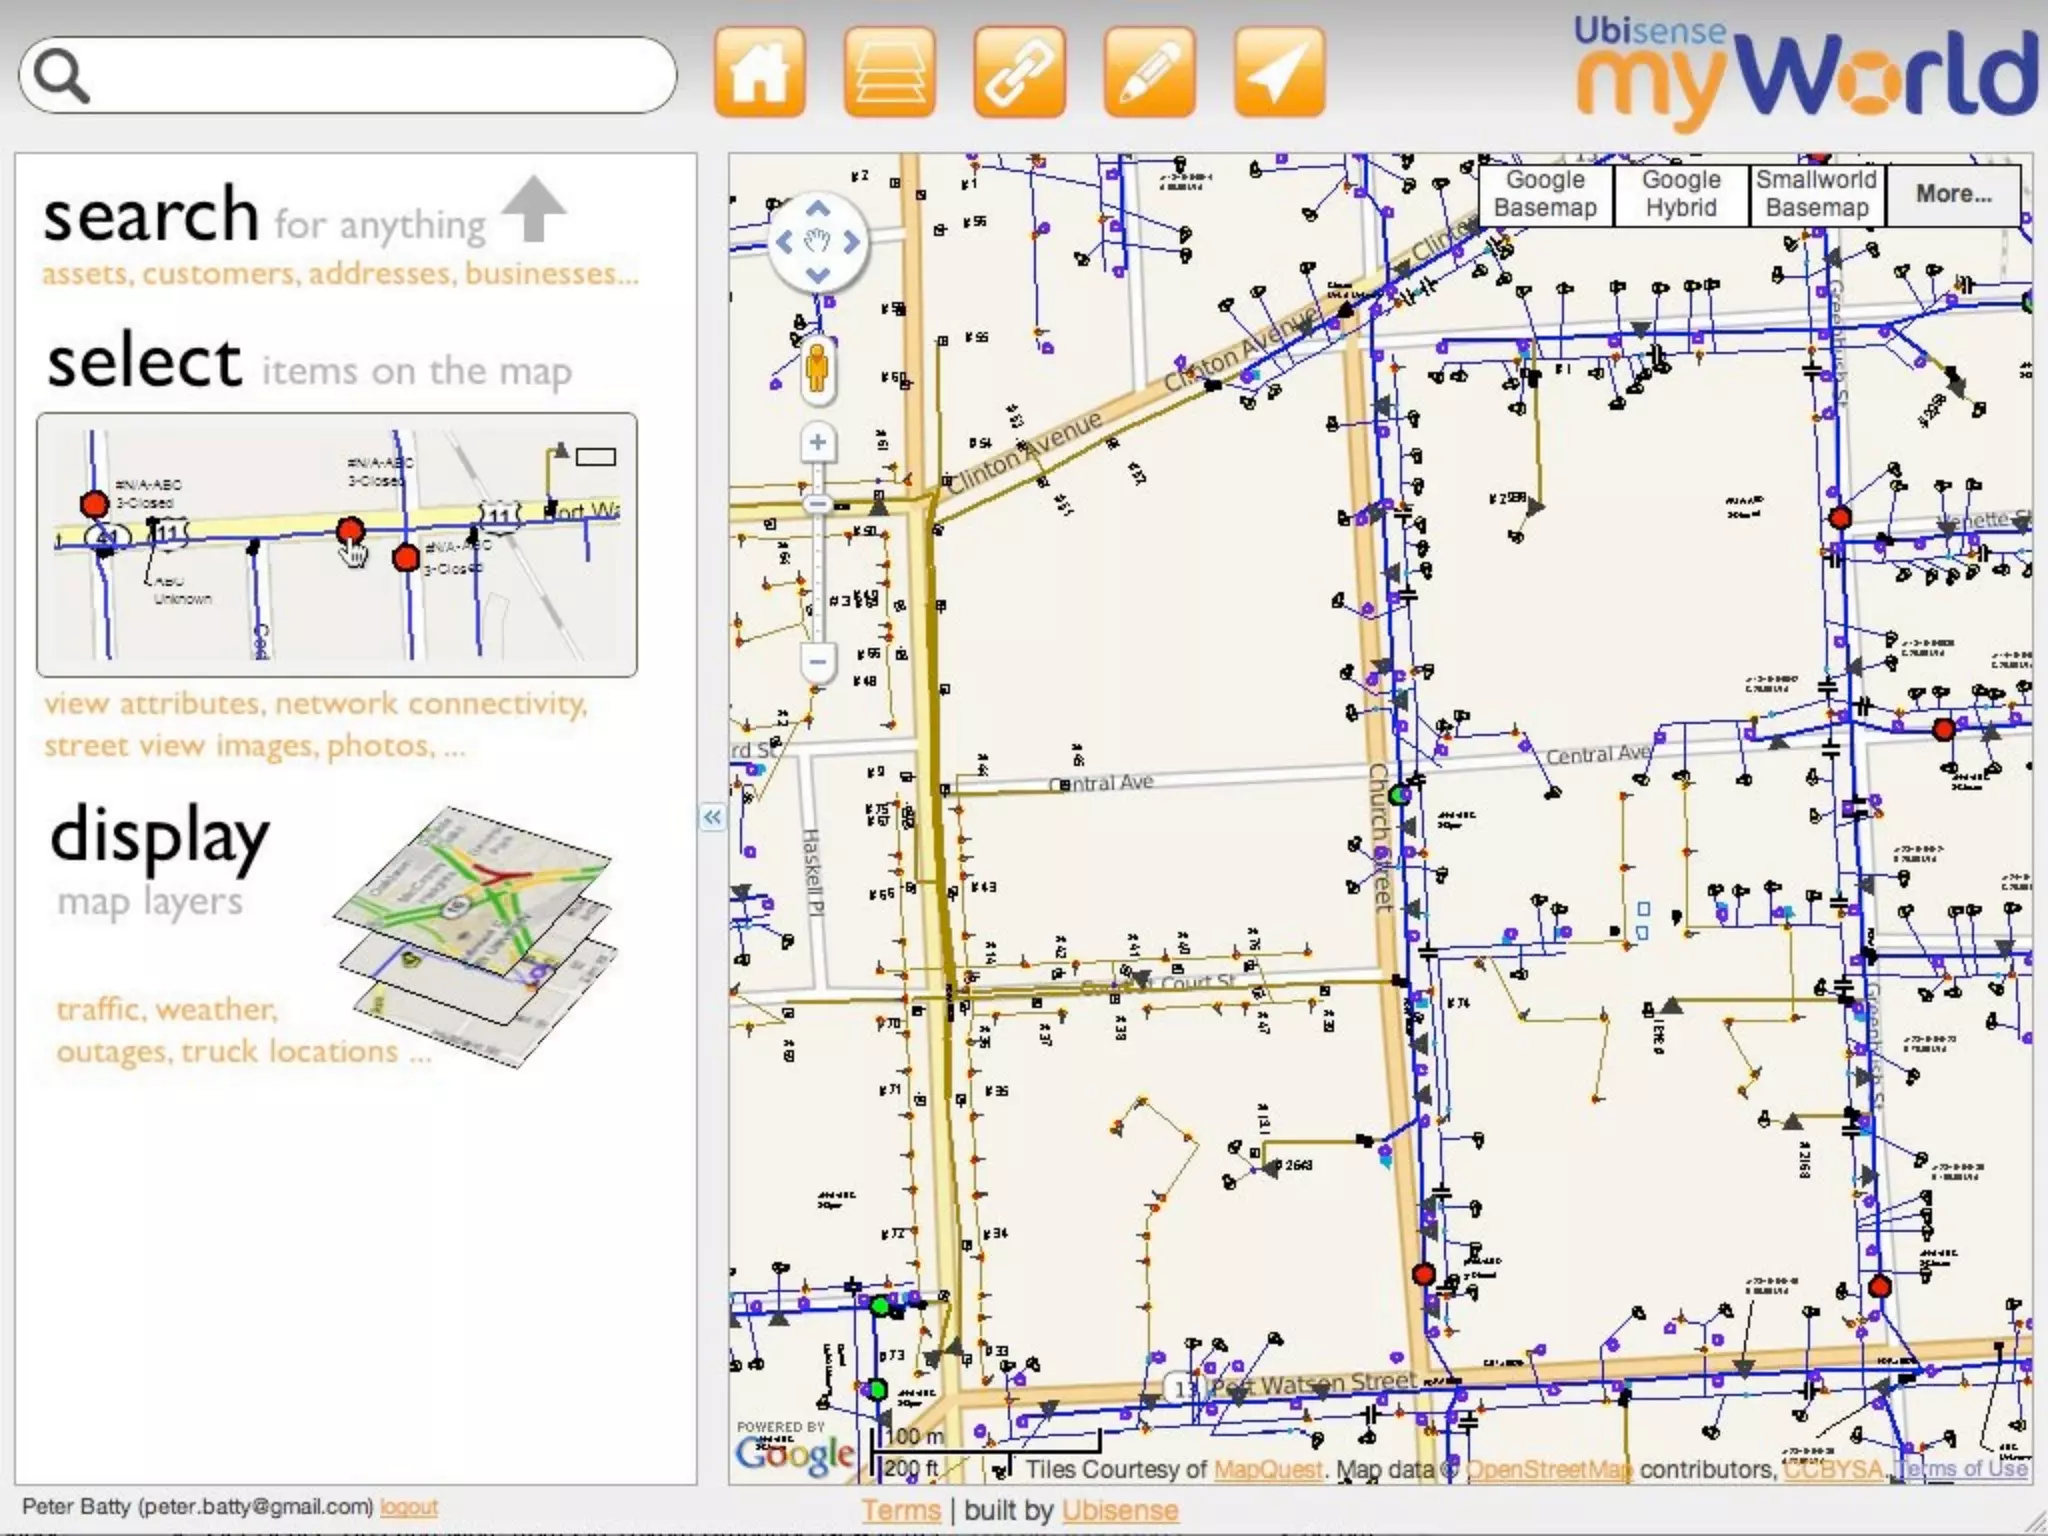Viewport: 2048px width, 1536px height.
Task: Zoom out with the minus button
Action: click(818, 661)
